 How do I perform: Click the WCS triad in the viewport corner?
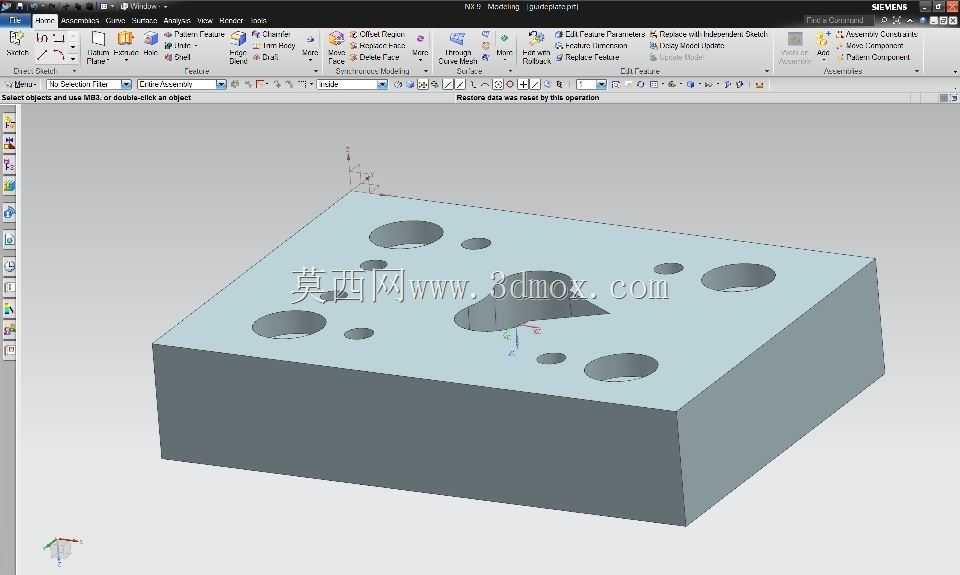pyautogui.click(x=61, y=549)
